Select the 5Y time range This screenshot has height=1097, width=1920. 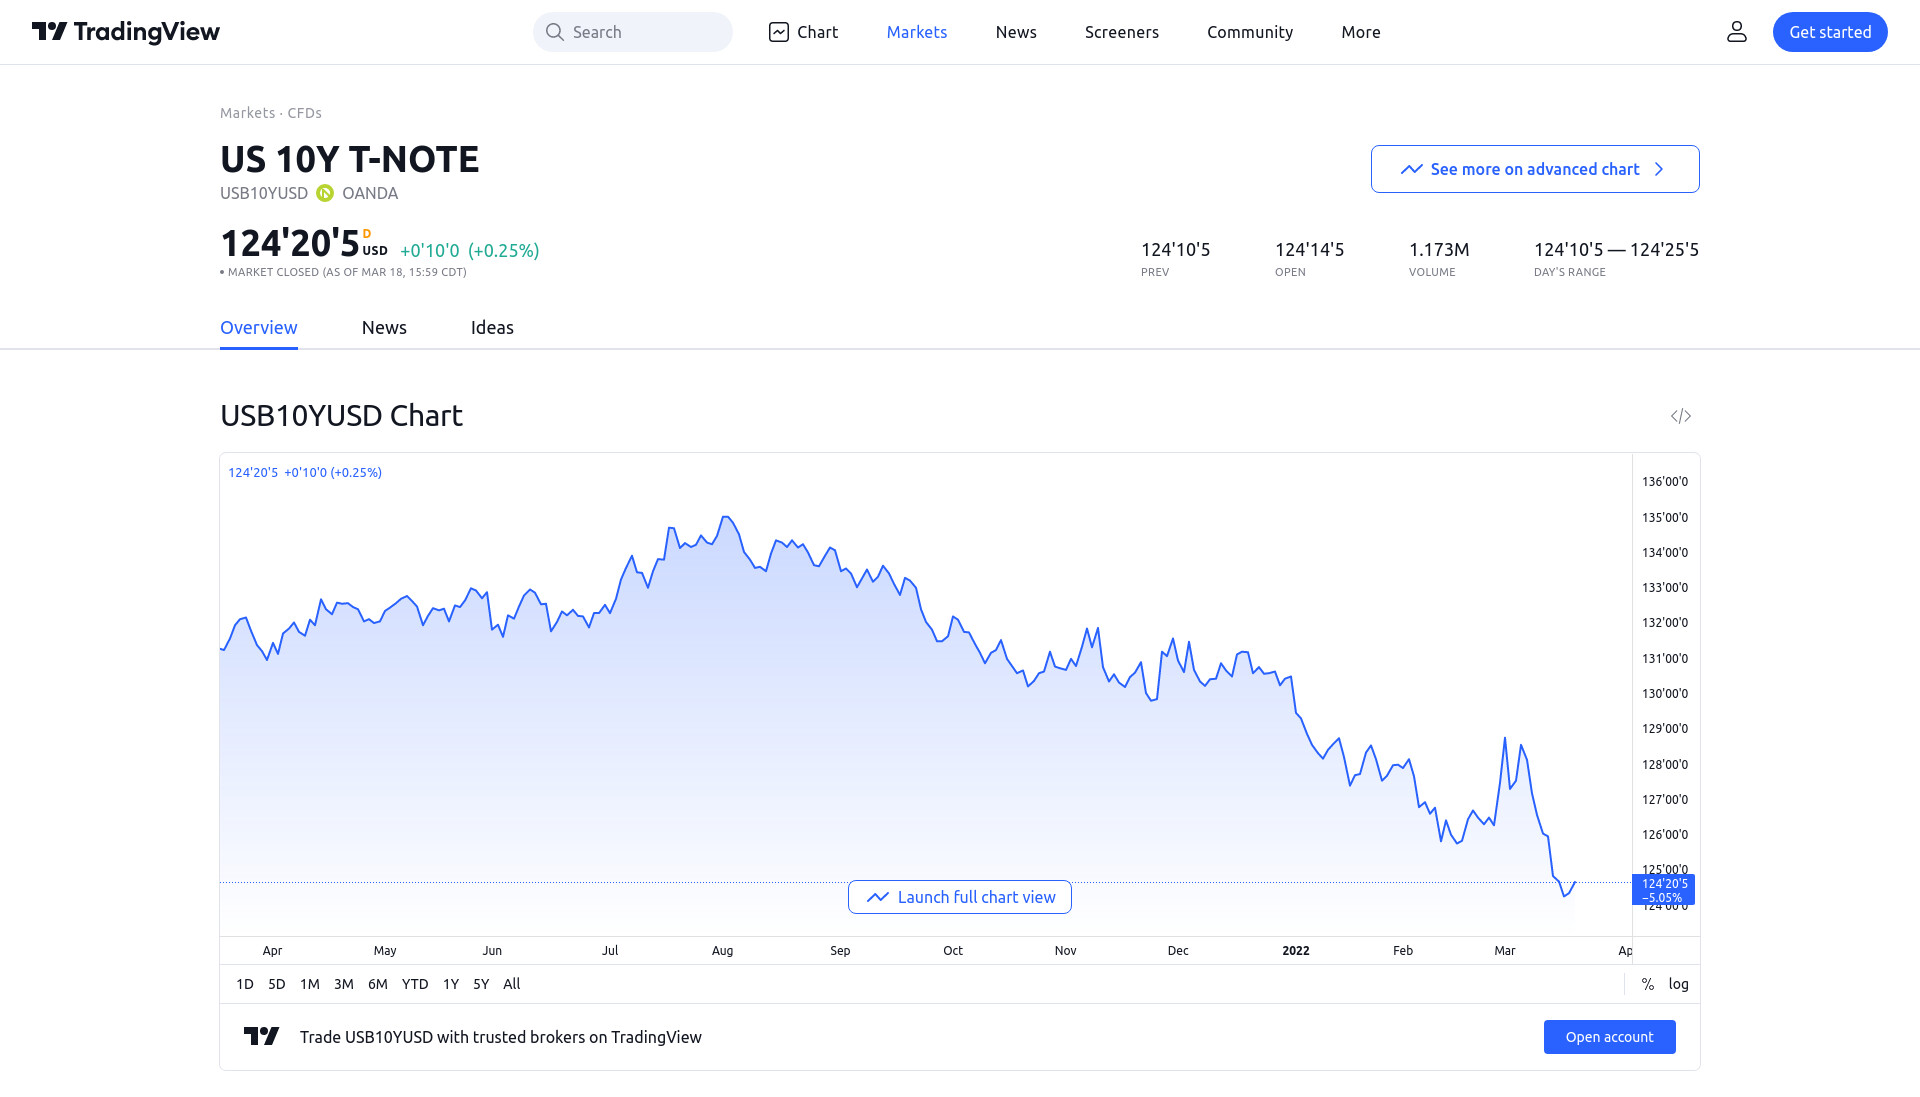pyautogui.click(x=481, y=984)
